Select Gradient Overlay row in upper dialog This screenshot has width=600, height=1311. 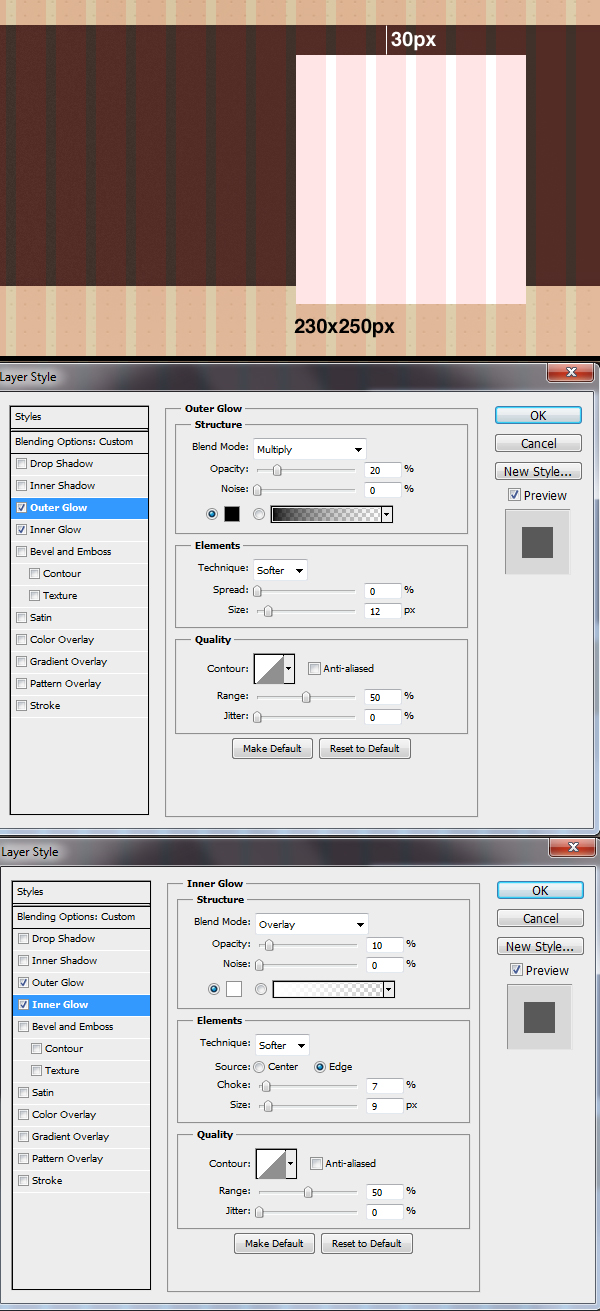coord(80,662)
